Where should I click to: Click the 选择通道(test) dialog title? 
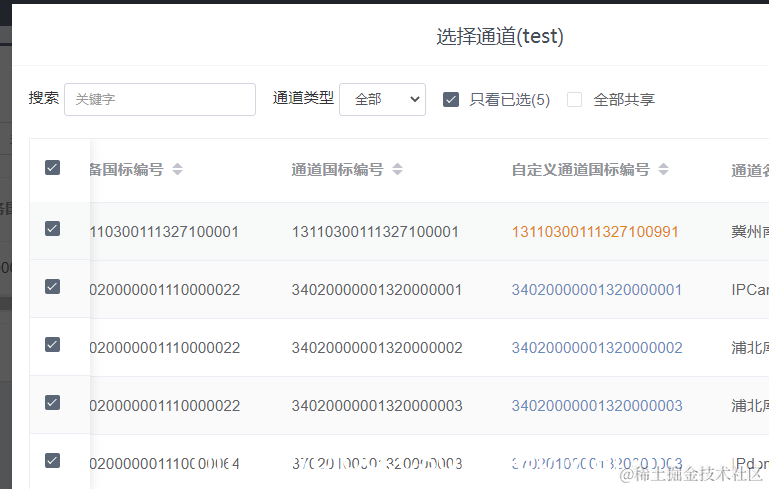[x=500, y=36]
